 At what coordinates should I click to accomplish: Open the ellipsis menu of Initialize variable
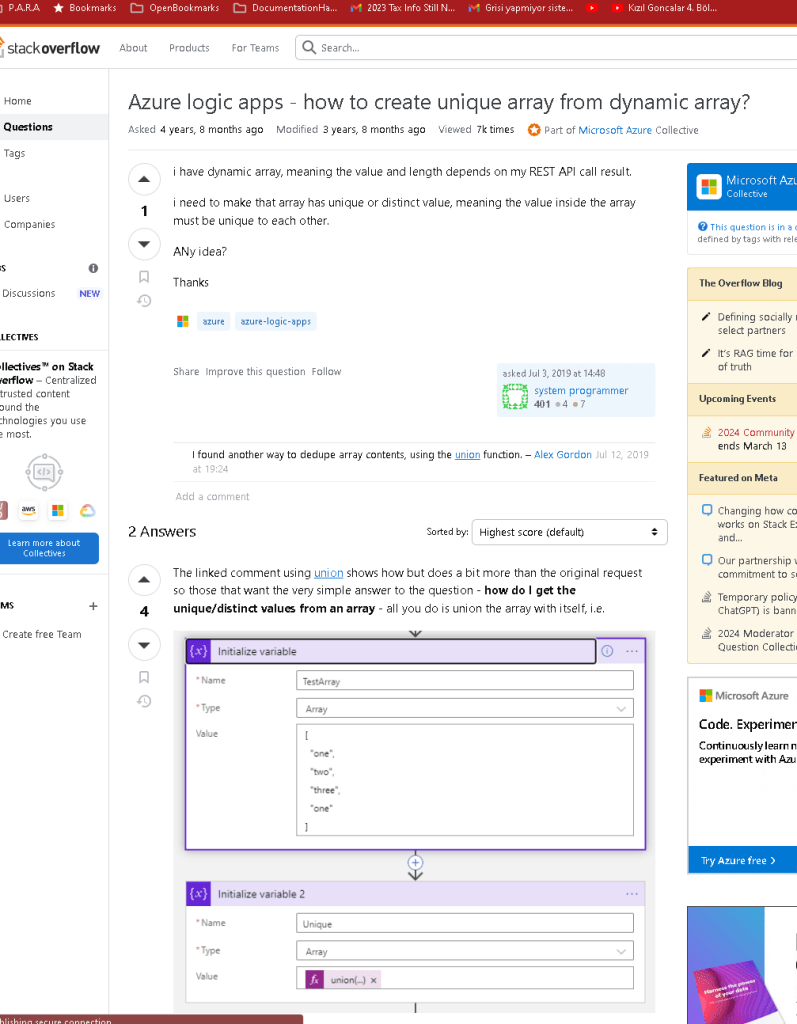(x=632, y=651)
